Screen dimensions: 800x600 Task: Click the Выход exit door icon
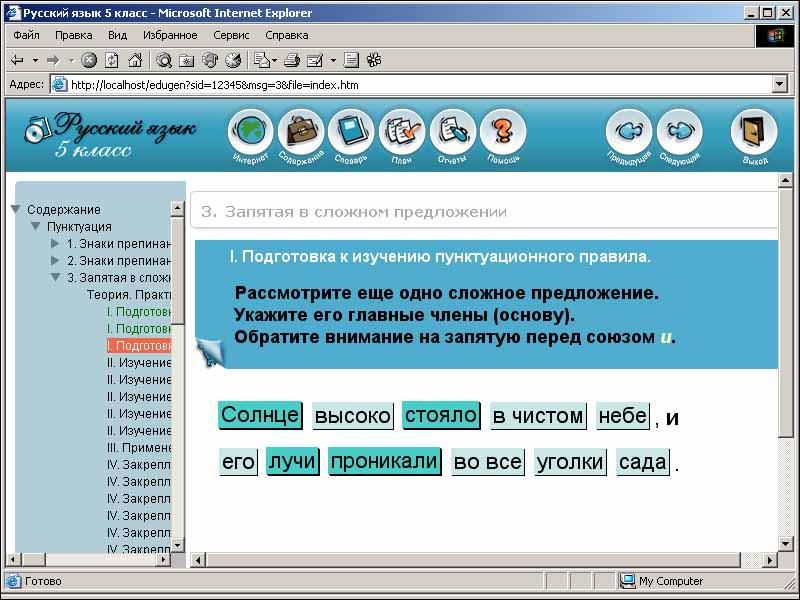tap(755, 133)
